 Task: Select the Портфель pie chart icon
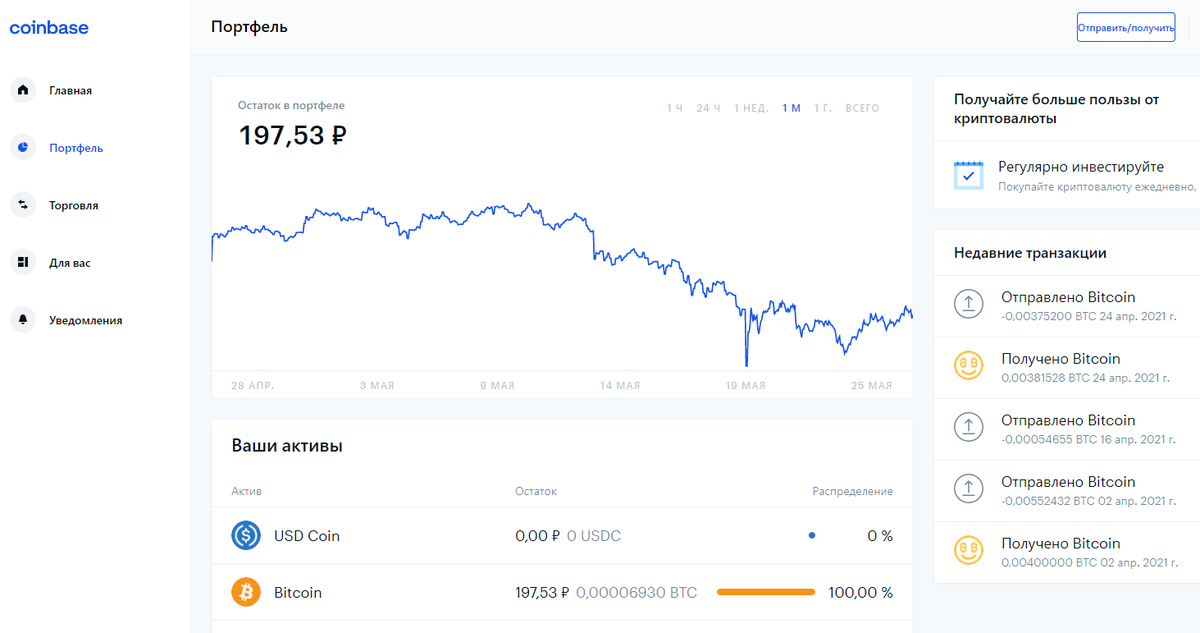tap(23, 148)
